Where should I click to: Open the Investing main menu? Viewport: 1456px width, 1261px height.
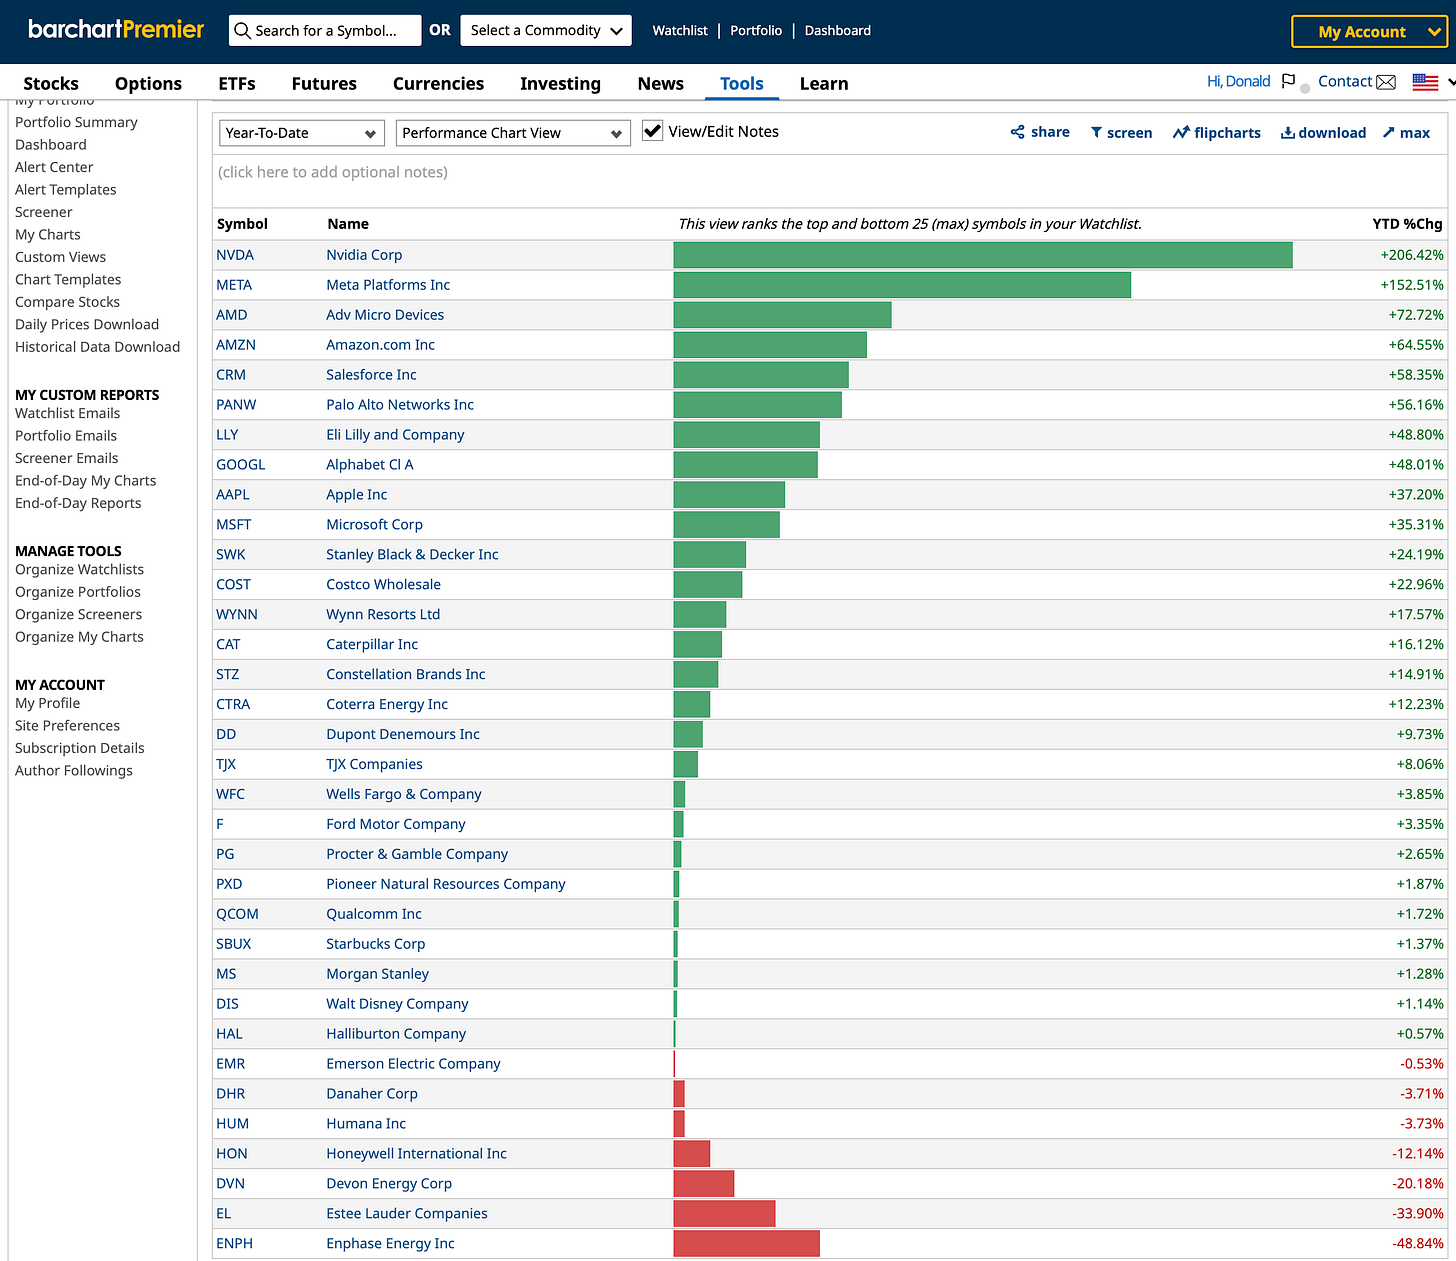coord(560,84)
